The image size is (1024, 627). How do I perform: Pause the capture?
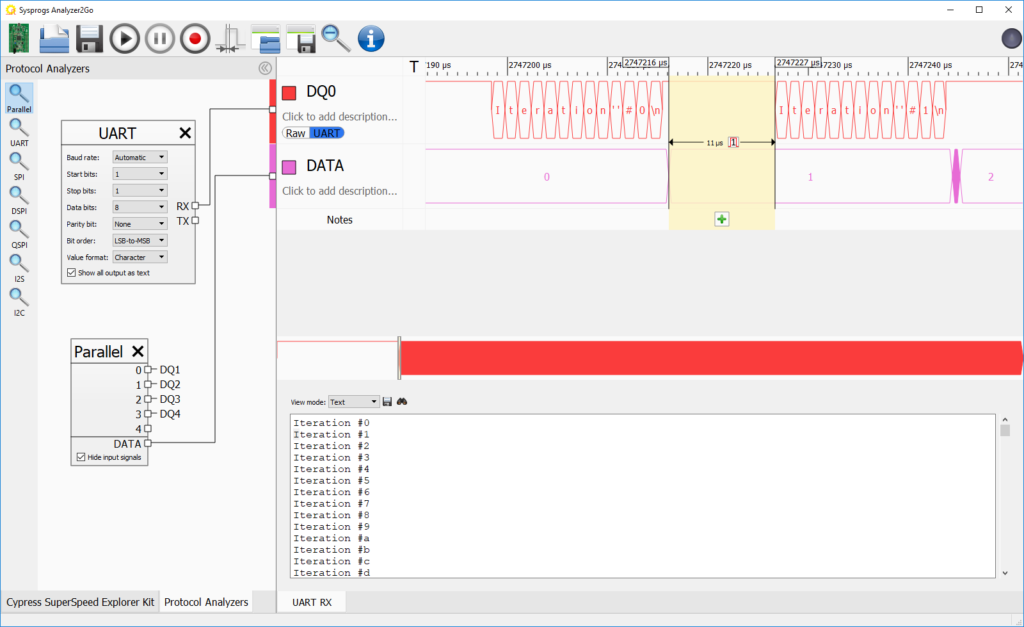pos(159,38)
